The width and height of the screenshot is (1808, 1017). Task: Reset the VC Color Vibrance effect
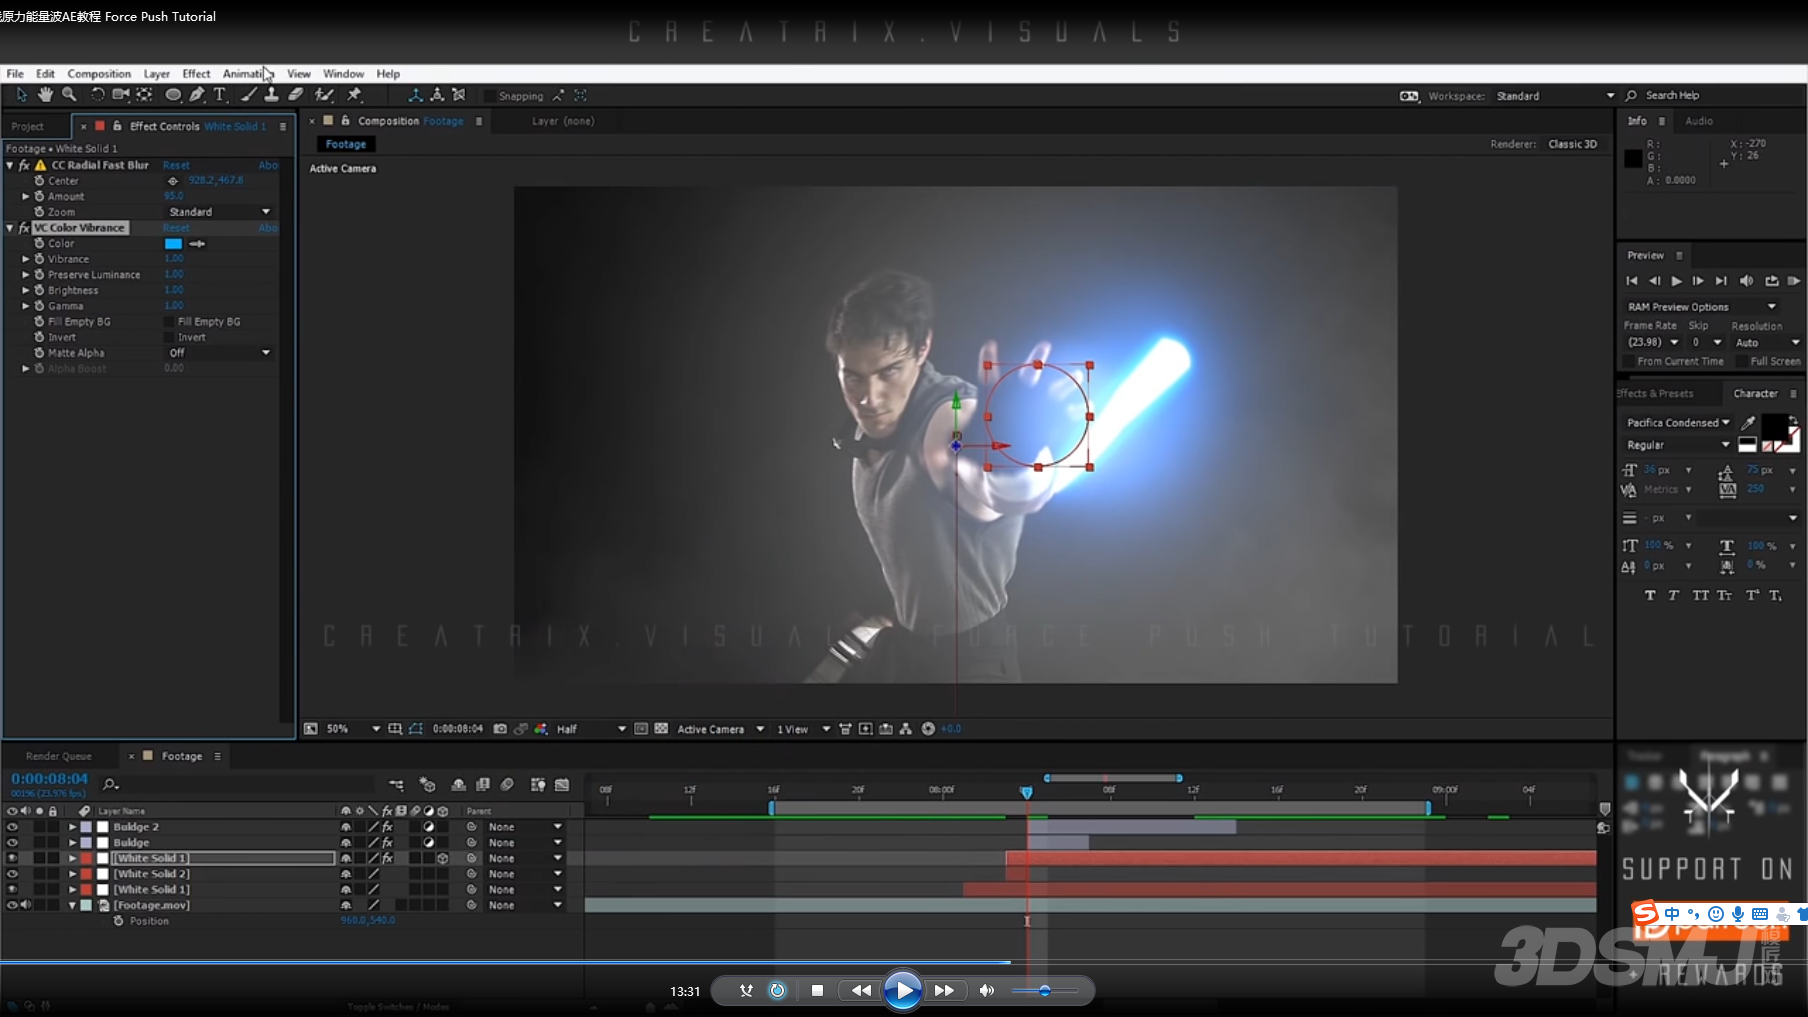176,228
